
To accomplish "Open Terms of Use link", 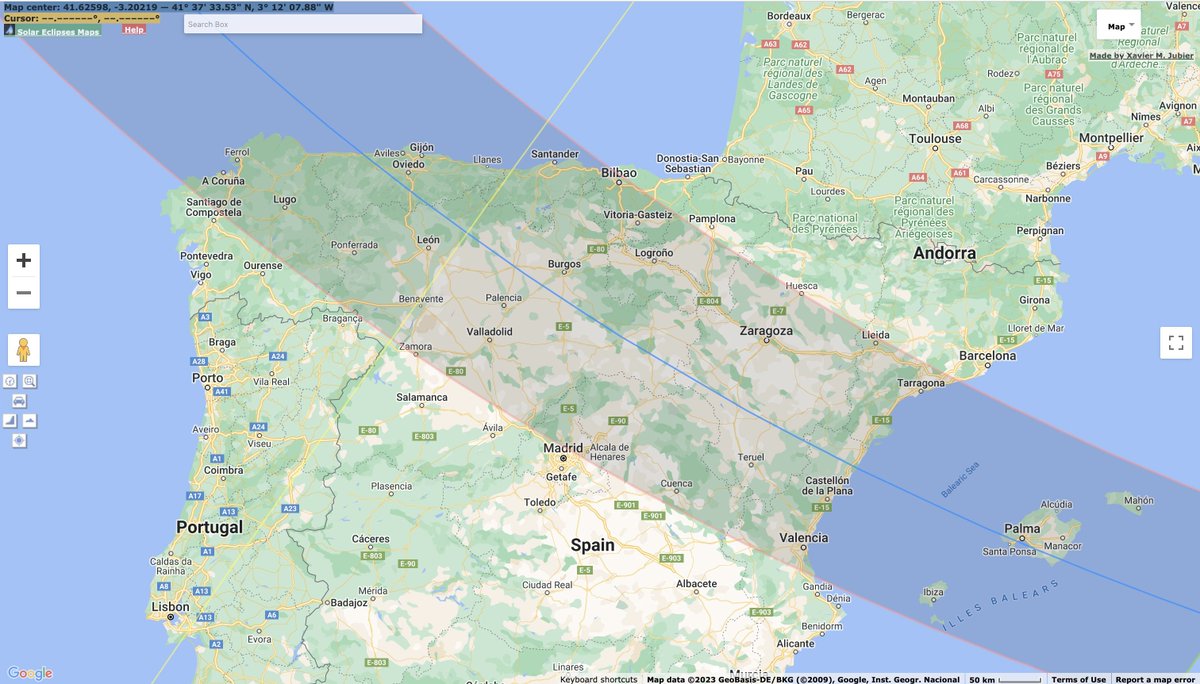I will (1078, 679).
